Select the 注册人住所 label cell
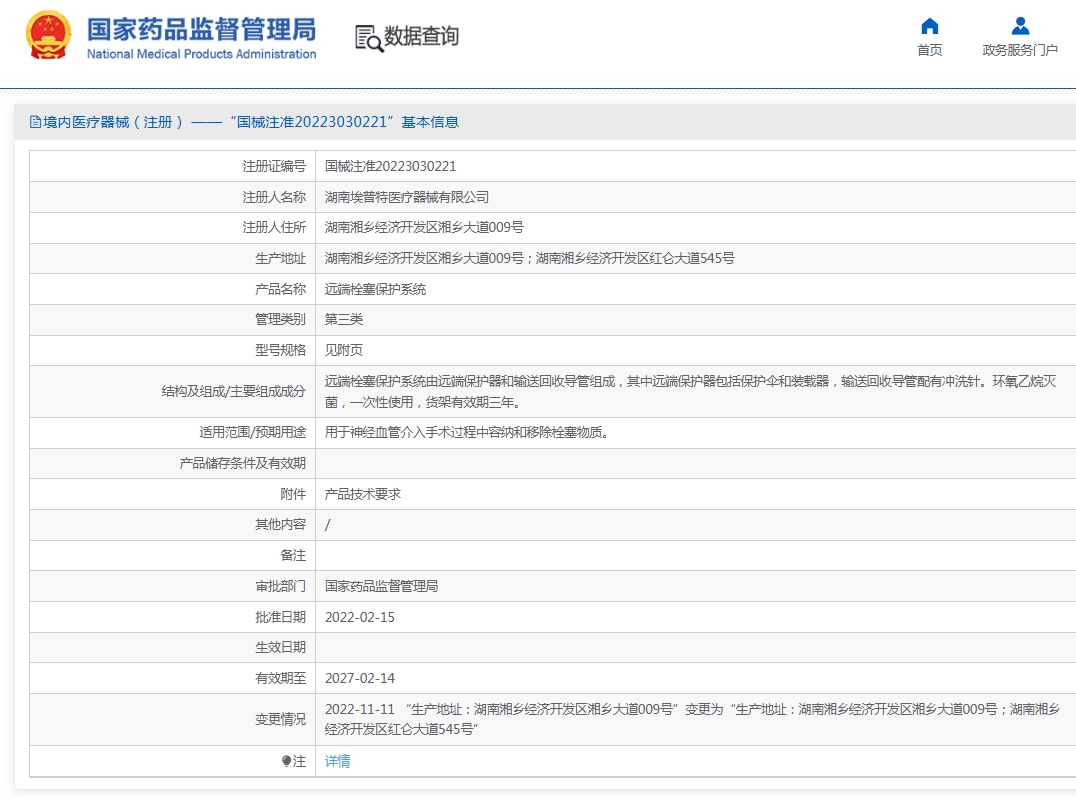1076x797 pixels. click(172, 227)
